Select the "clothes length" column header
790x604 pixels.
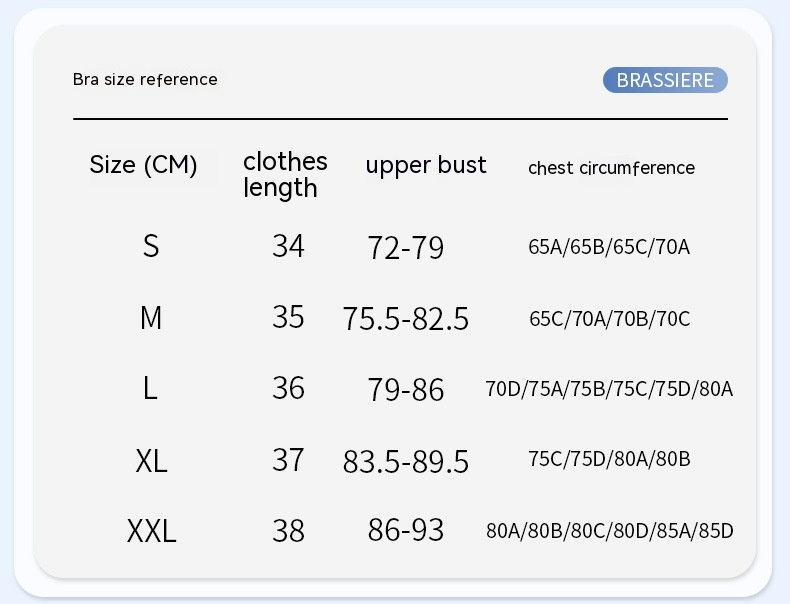click(x=285, y=175)
